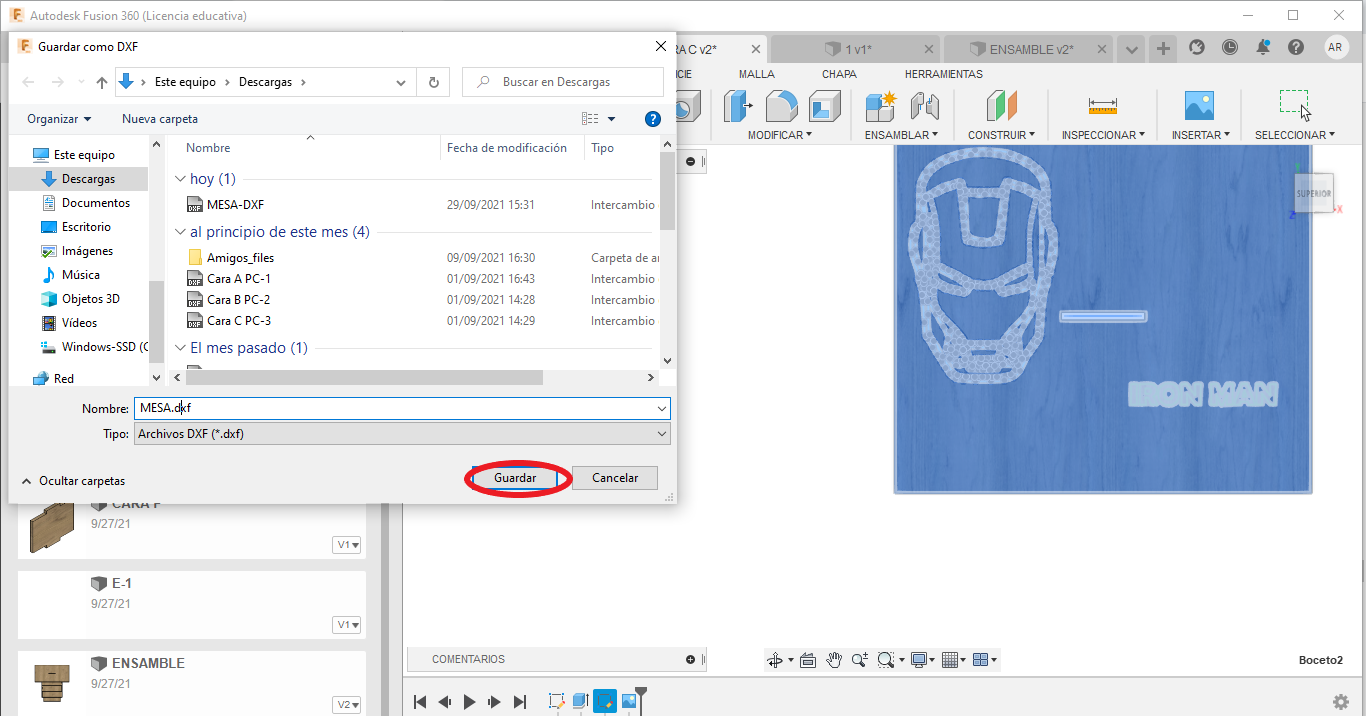Screen dimensions: 1366x716
Task: Click the Insert image icon in INSERTAR
Action: (x=1199, y=106)
